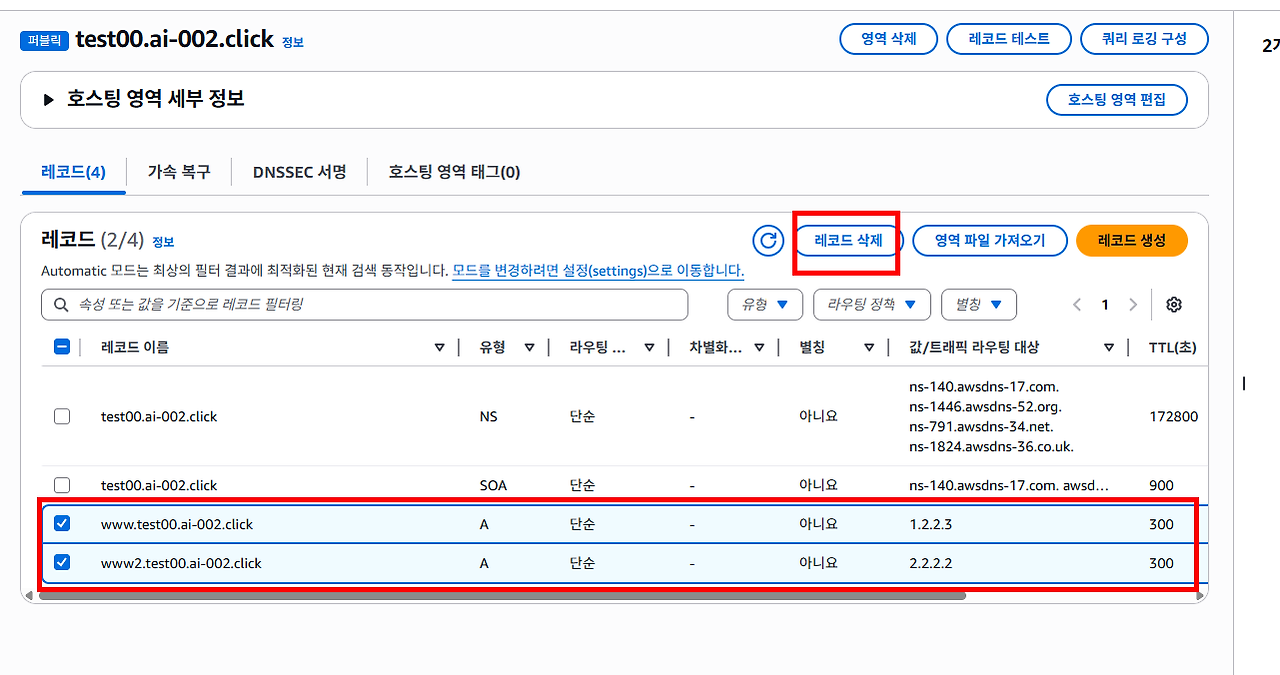Select page number 1
Screen dimensions: 1280x675
point(1105,305)
